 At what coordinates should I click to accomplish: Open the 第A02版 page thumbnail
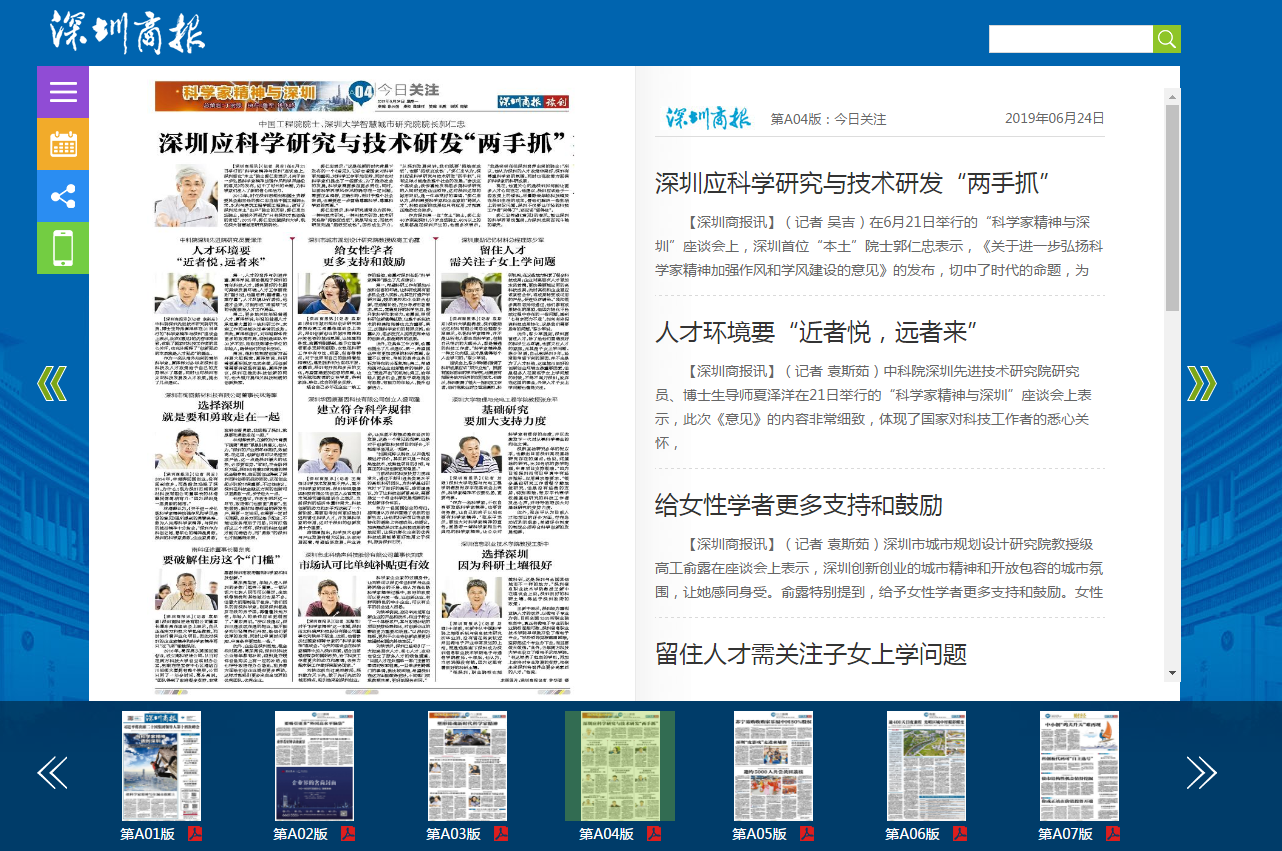tap(315, 766)
